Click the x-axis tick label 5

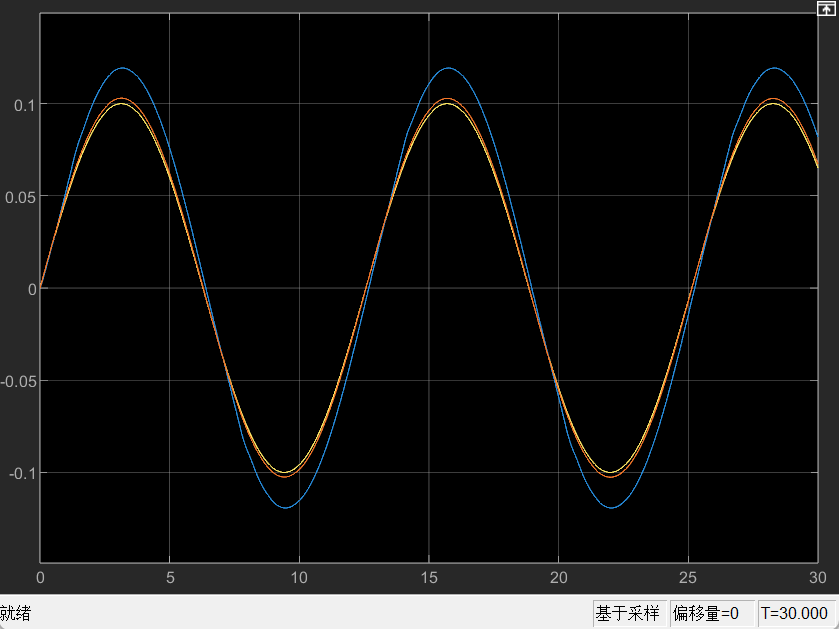click(x=170, y=578)
